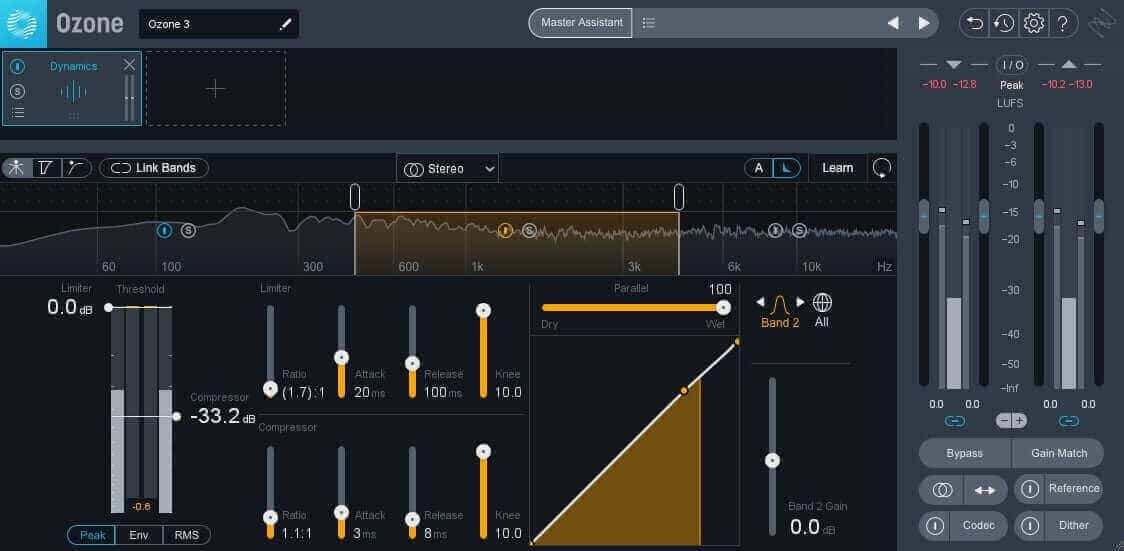This screenshot has width=1124, height=551.
Task: Go to previous preset arrow
Action: [x=893, y=23]
